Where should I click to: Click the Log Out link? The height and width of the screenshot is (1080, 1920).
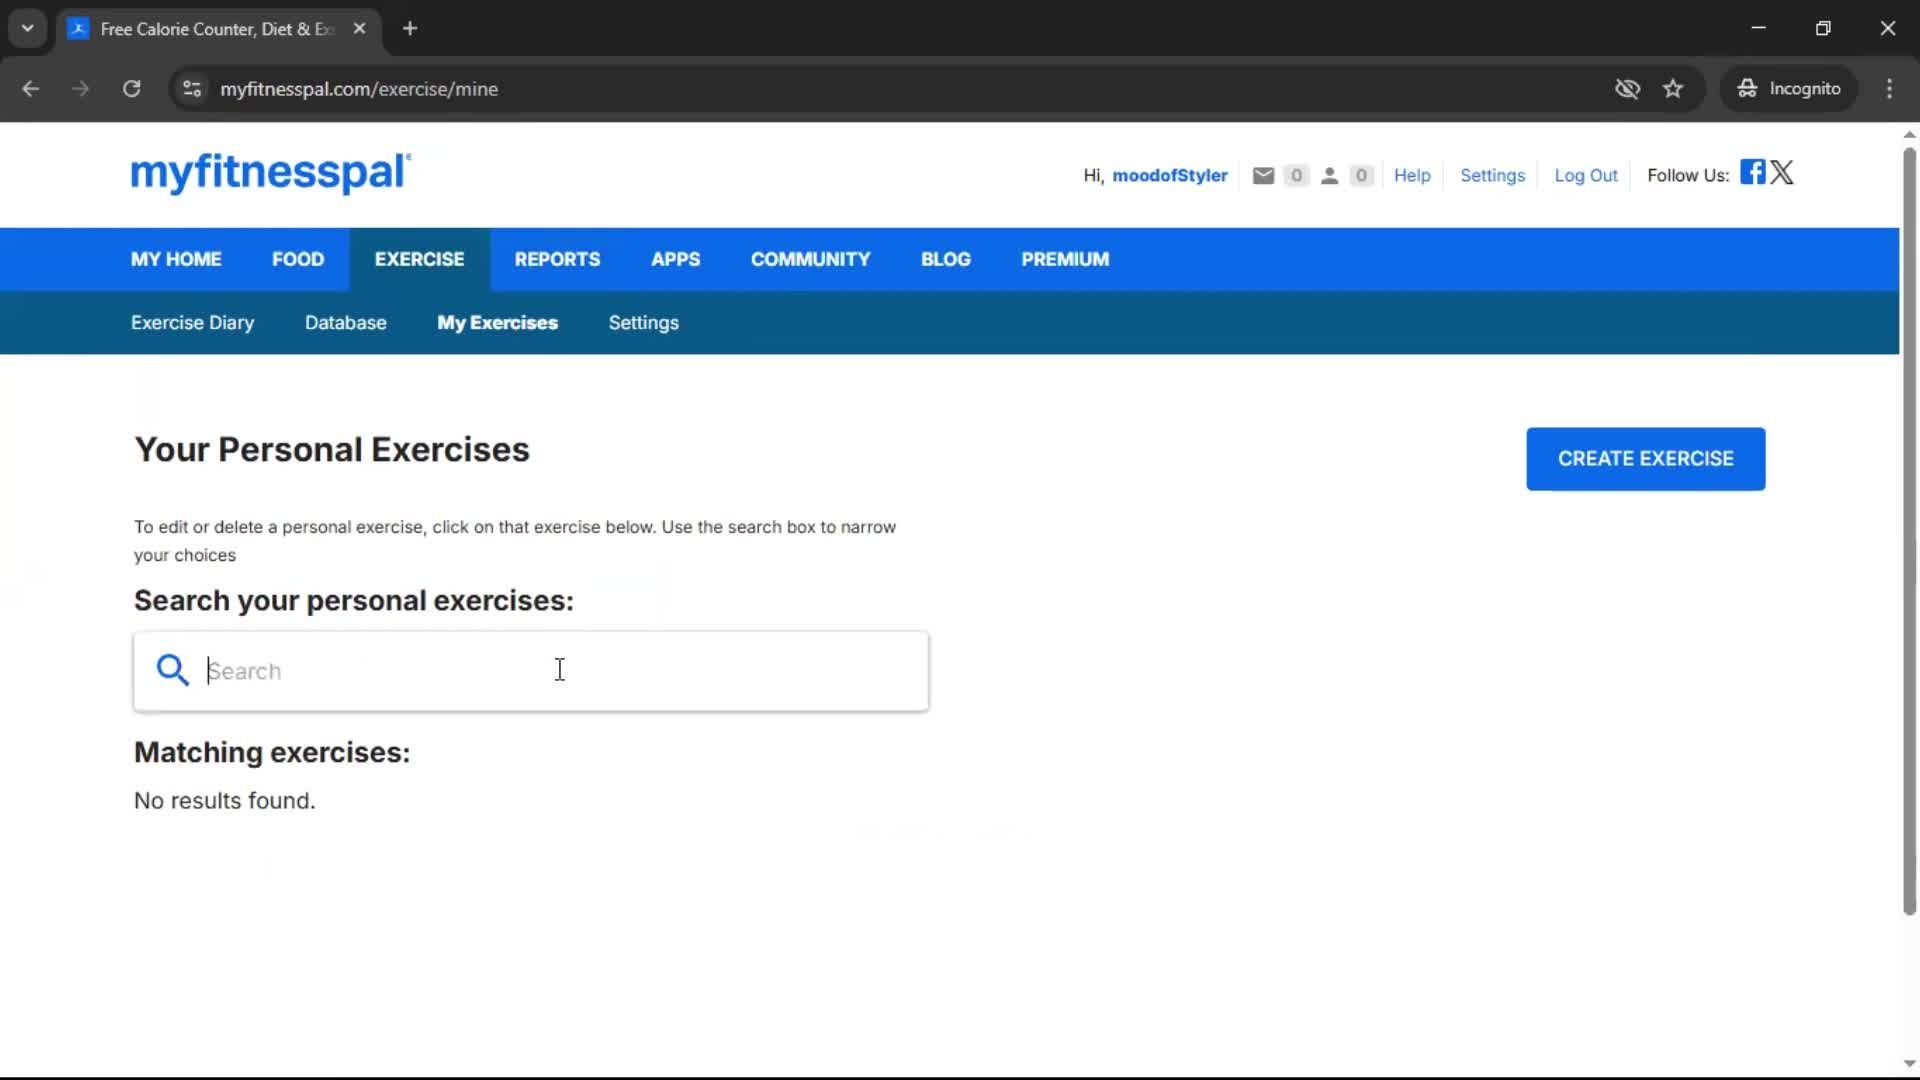(x=1585, y=176)
